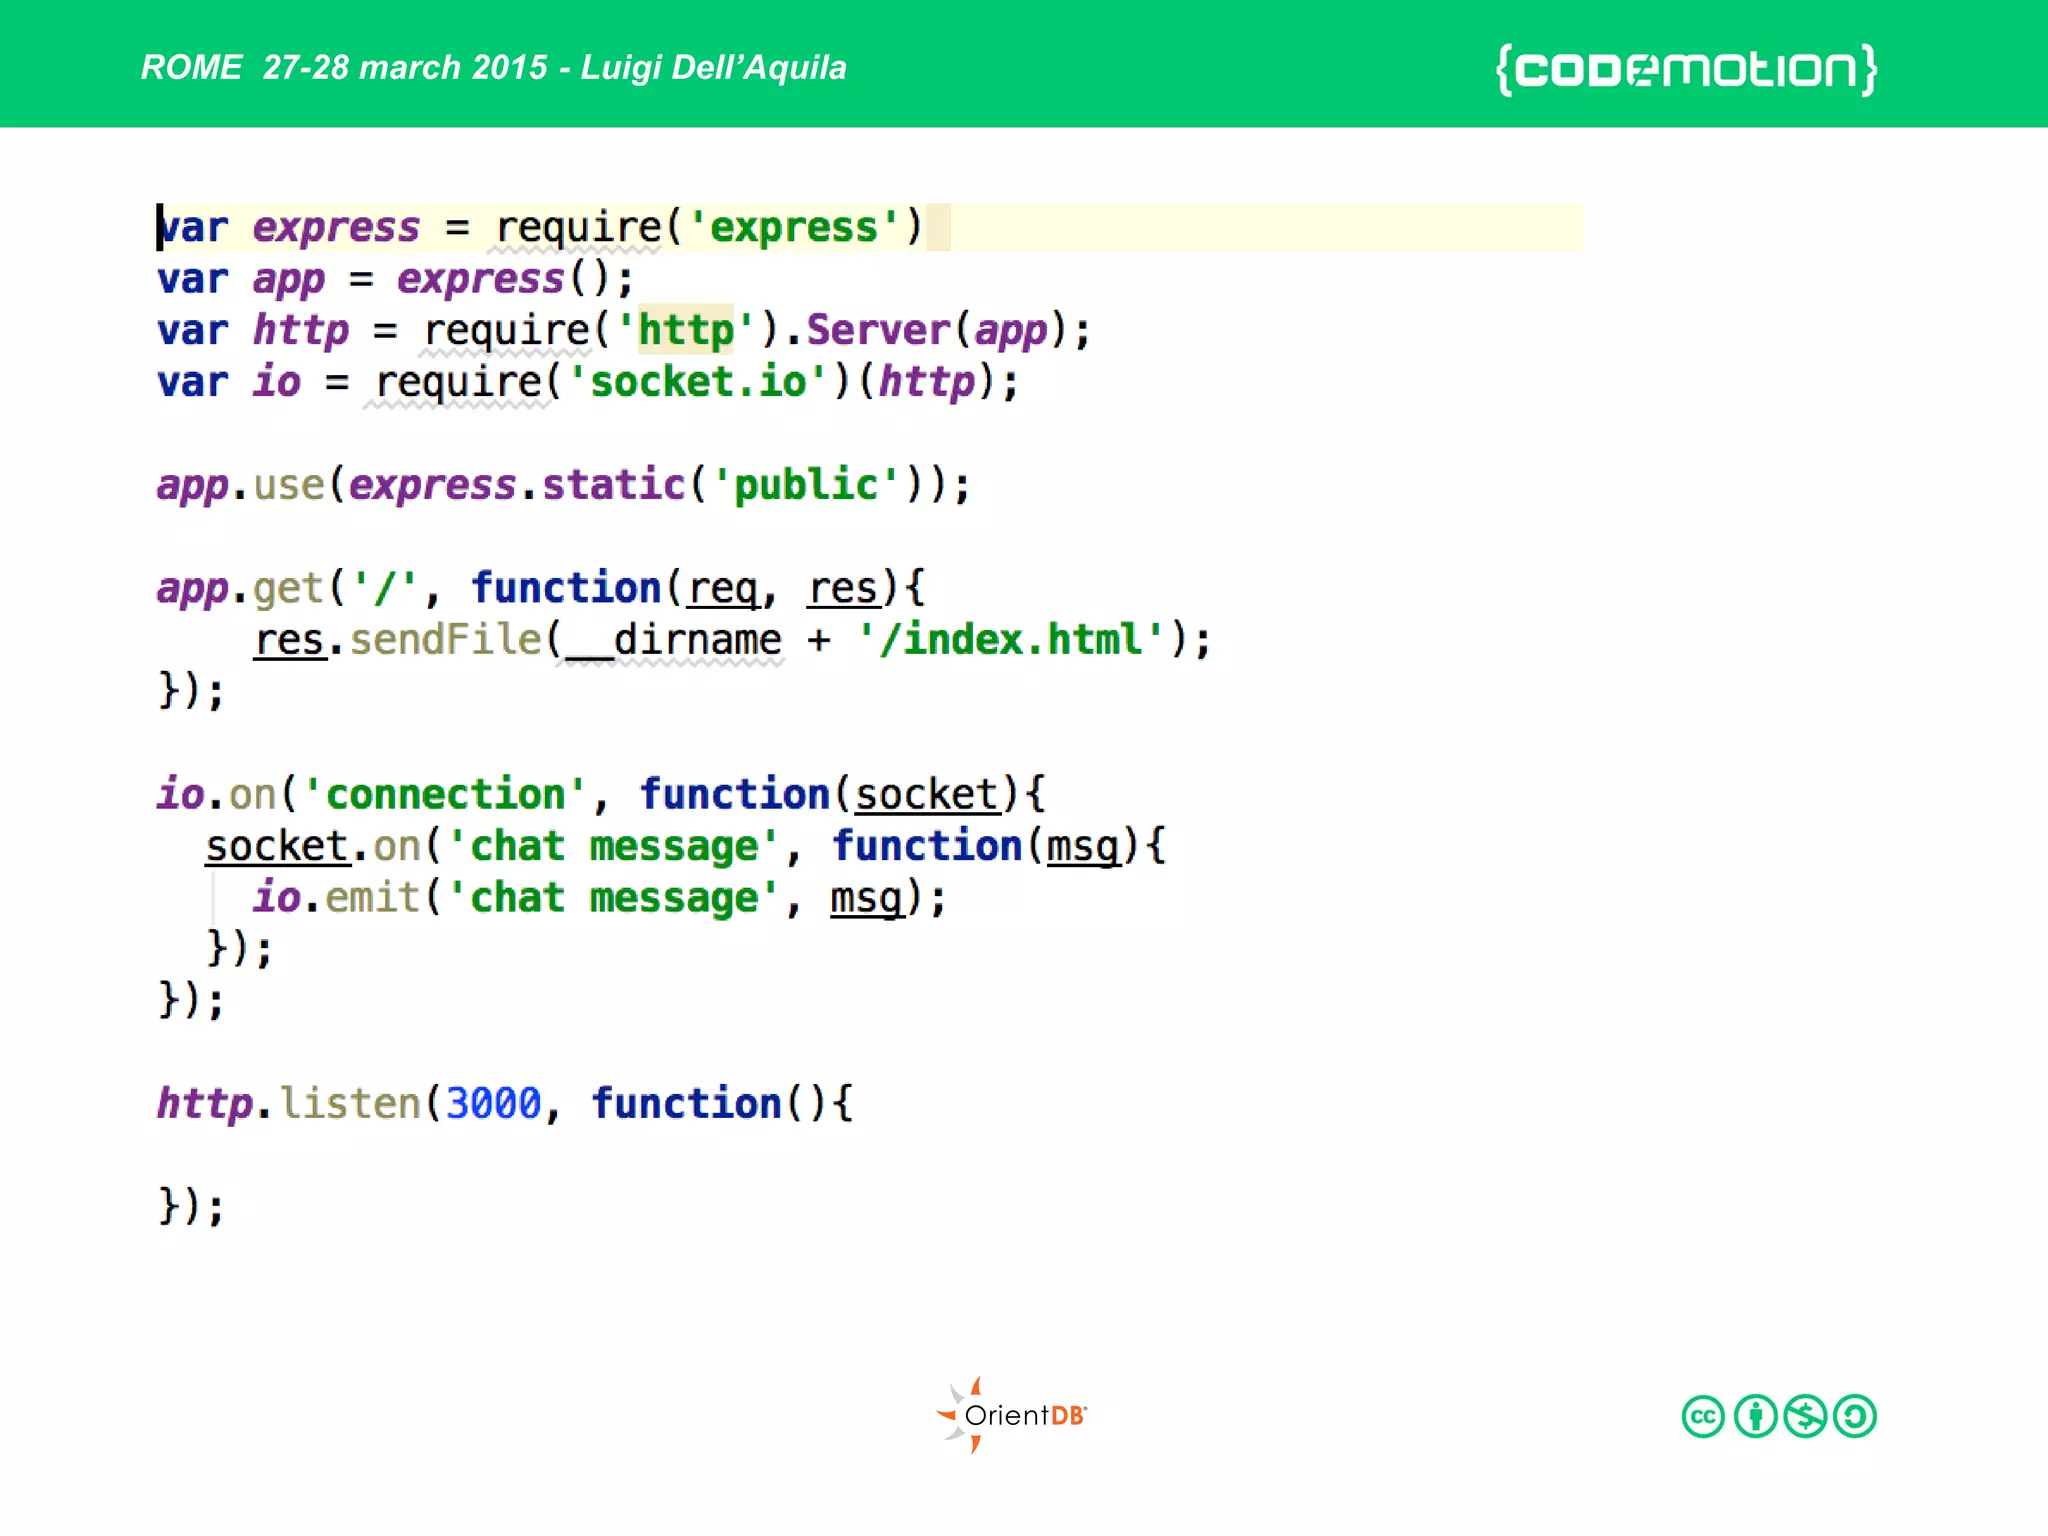This screenshot has width=2048, height=1536.
Task: Click the Creative Commons CC icon
Action: click(1703, 1416)
